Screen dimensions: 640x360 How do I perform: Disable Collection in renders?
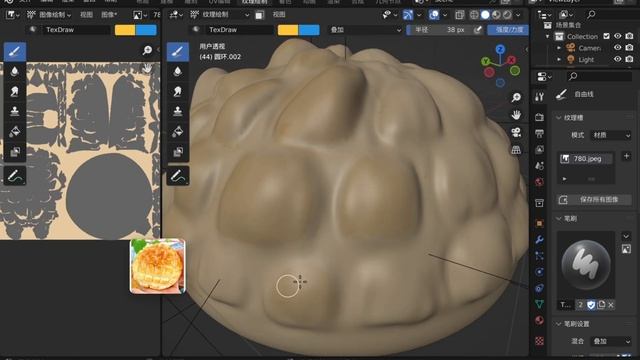tap(629, 36)
